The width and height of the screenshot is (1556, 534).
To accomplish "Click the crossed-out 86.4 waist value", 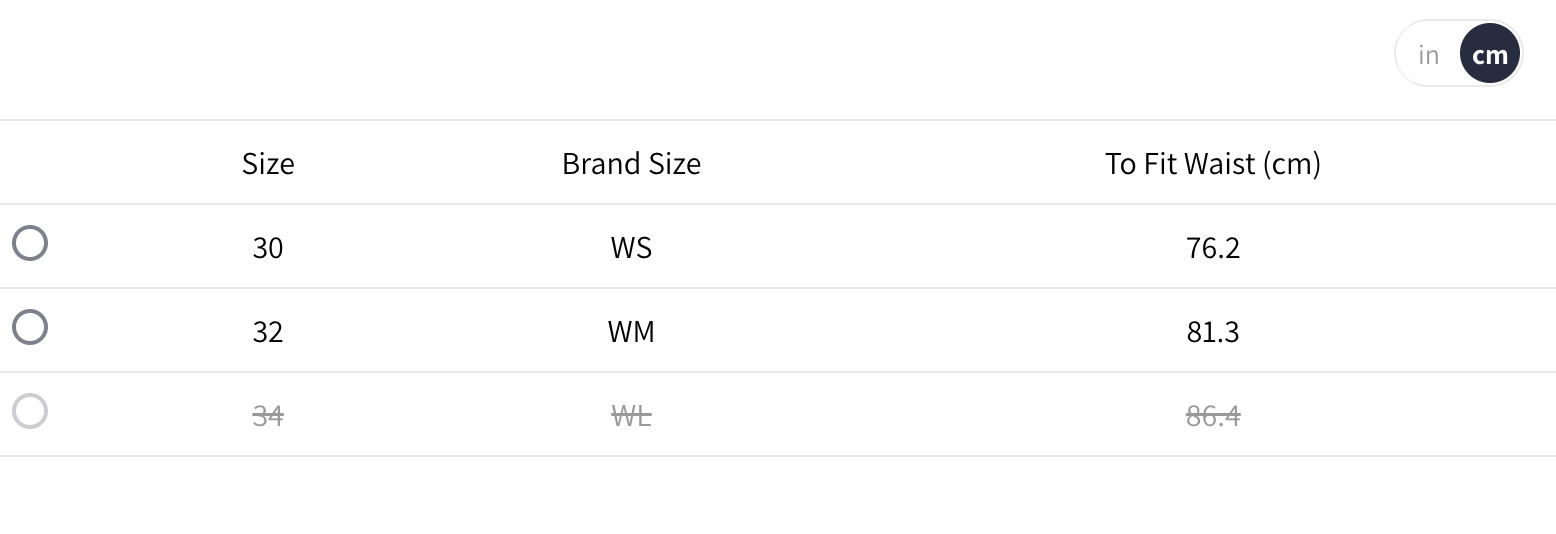I will [1212, 415].
